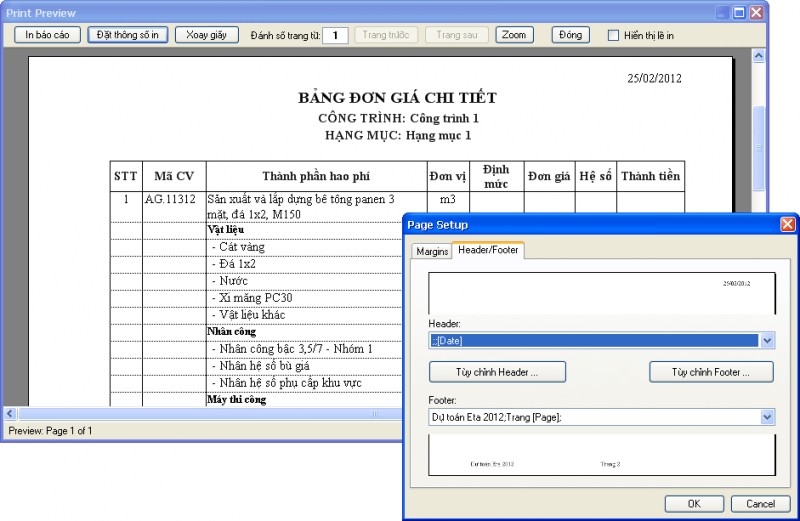Minimize the Print Preview window
The width and height of the screenshot is (800, 521).
(722, 13)
